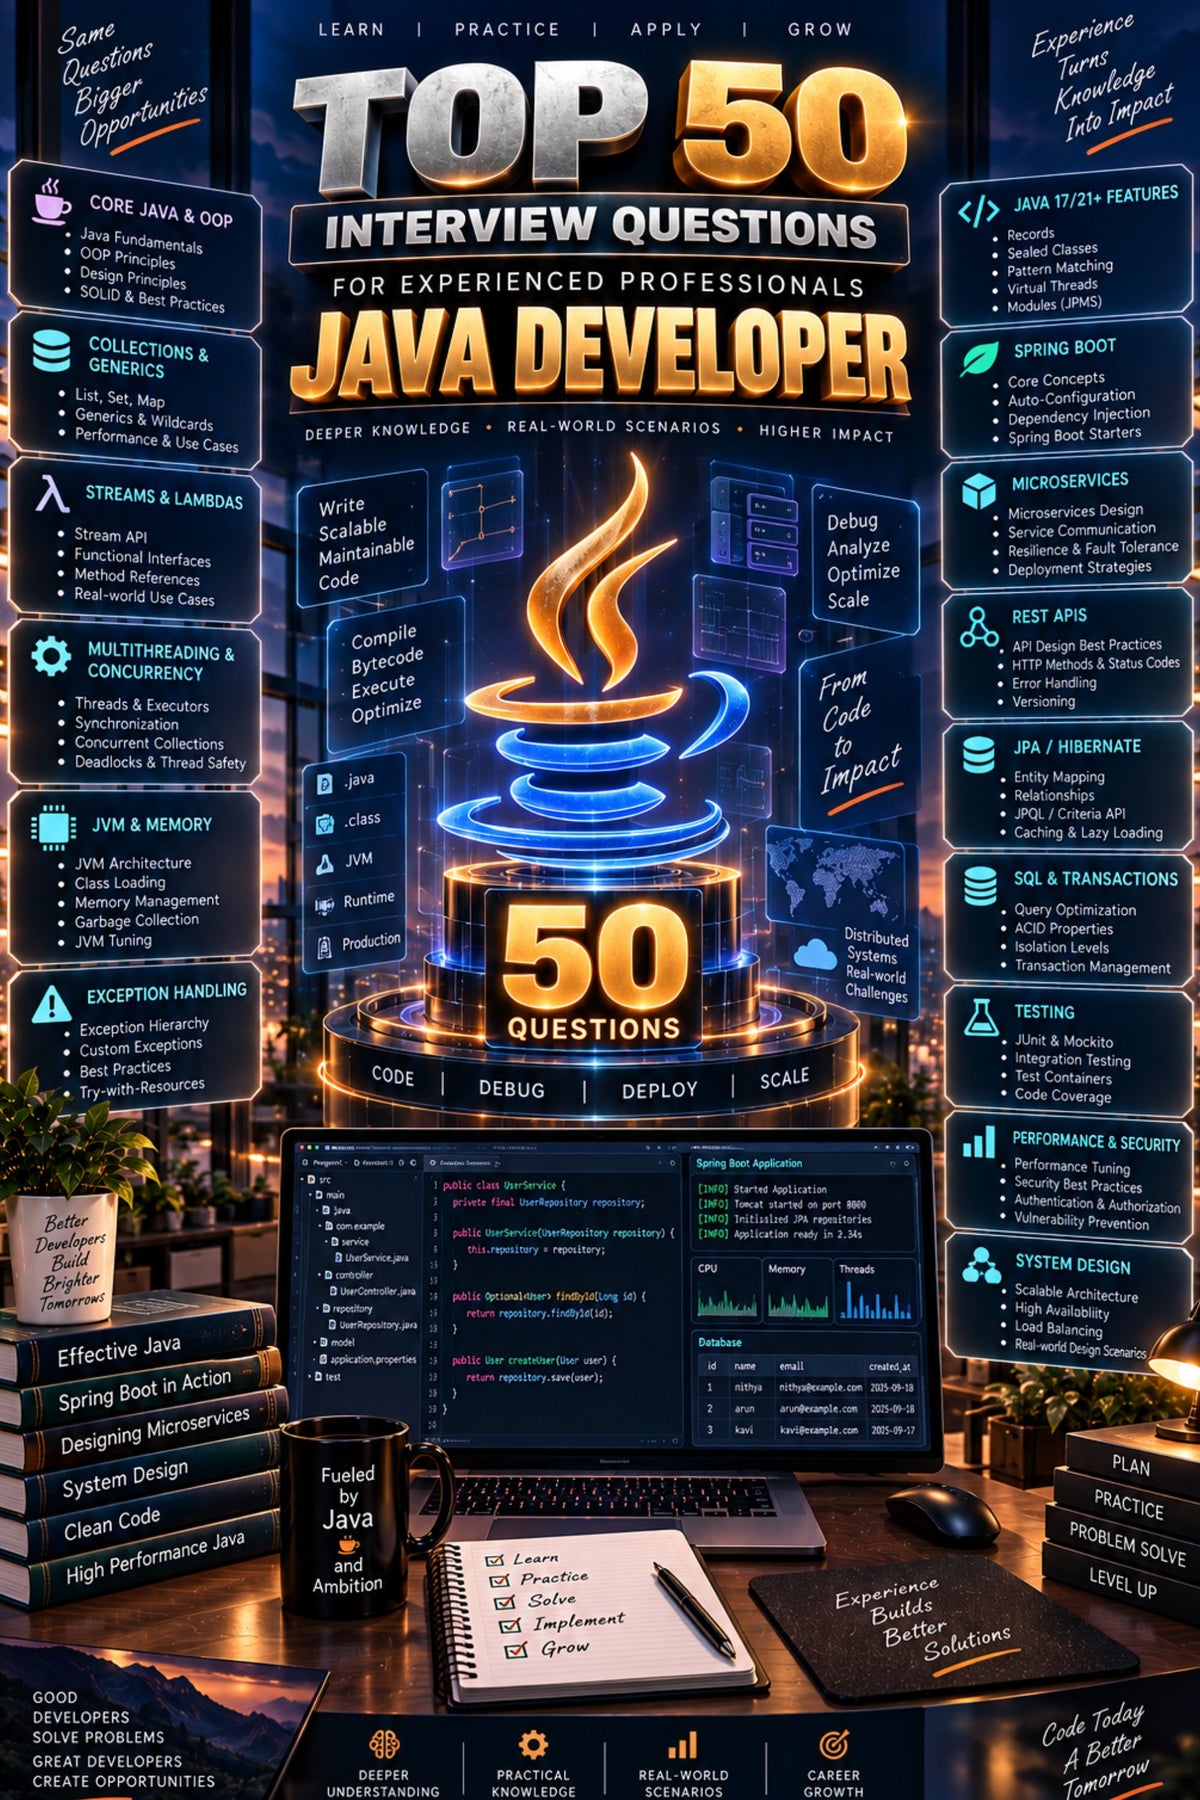The image size is (1200, 1800).
Task: Select the bar chart icon for Performance & Security
Action: click(979, 1141)
